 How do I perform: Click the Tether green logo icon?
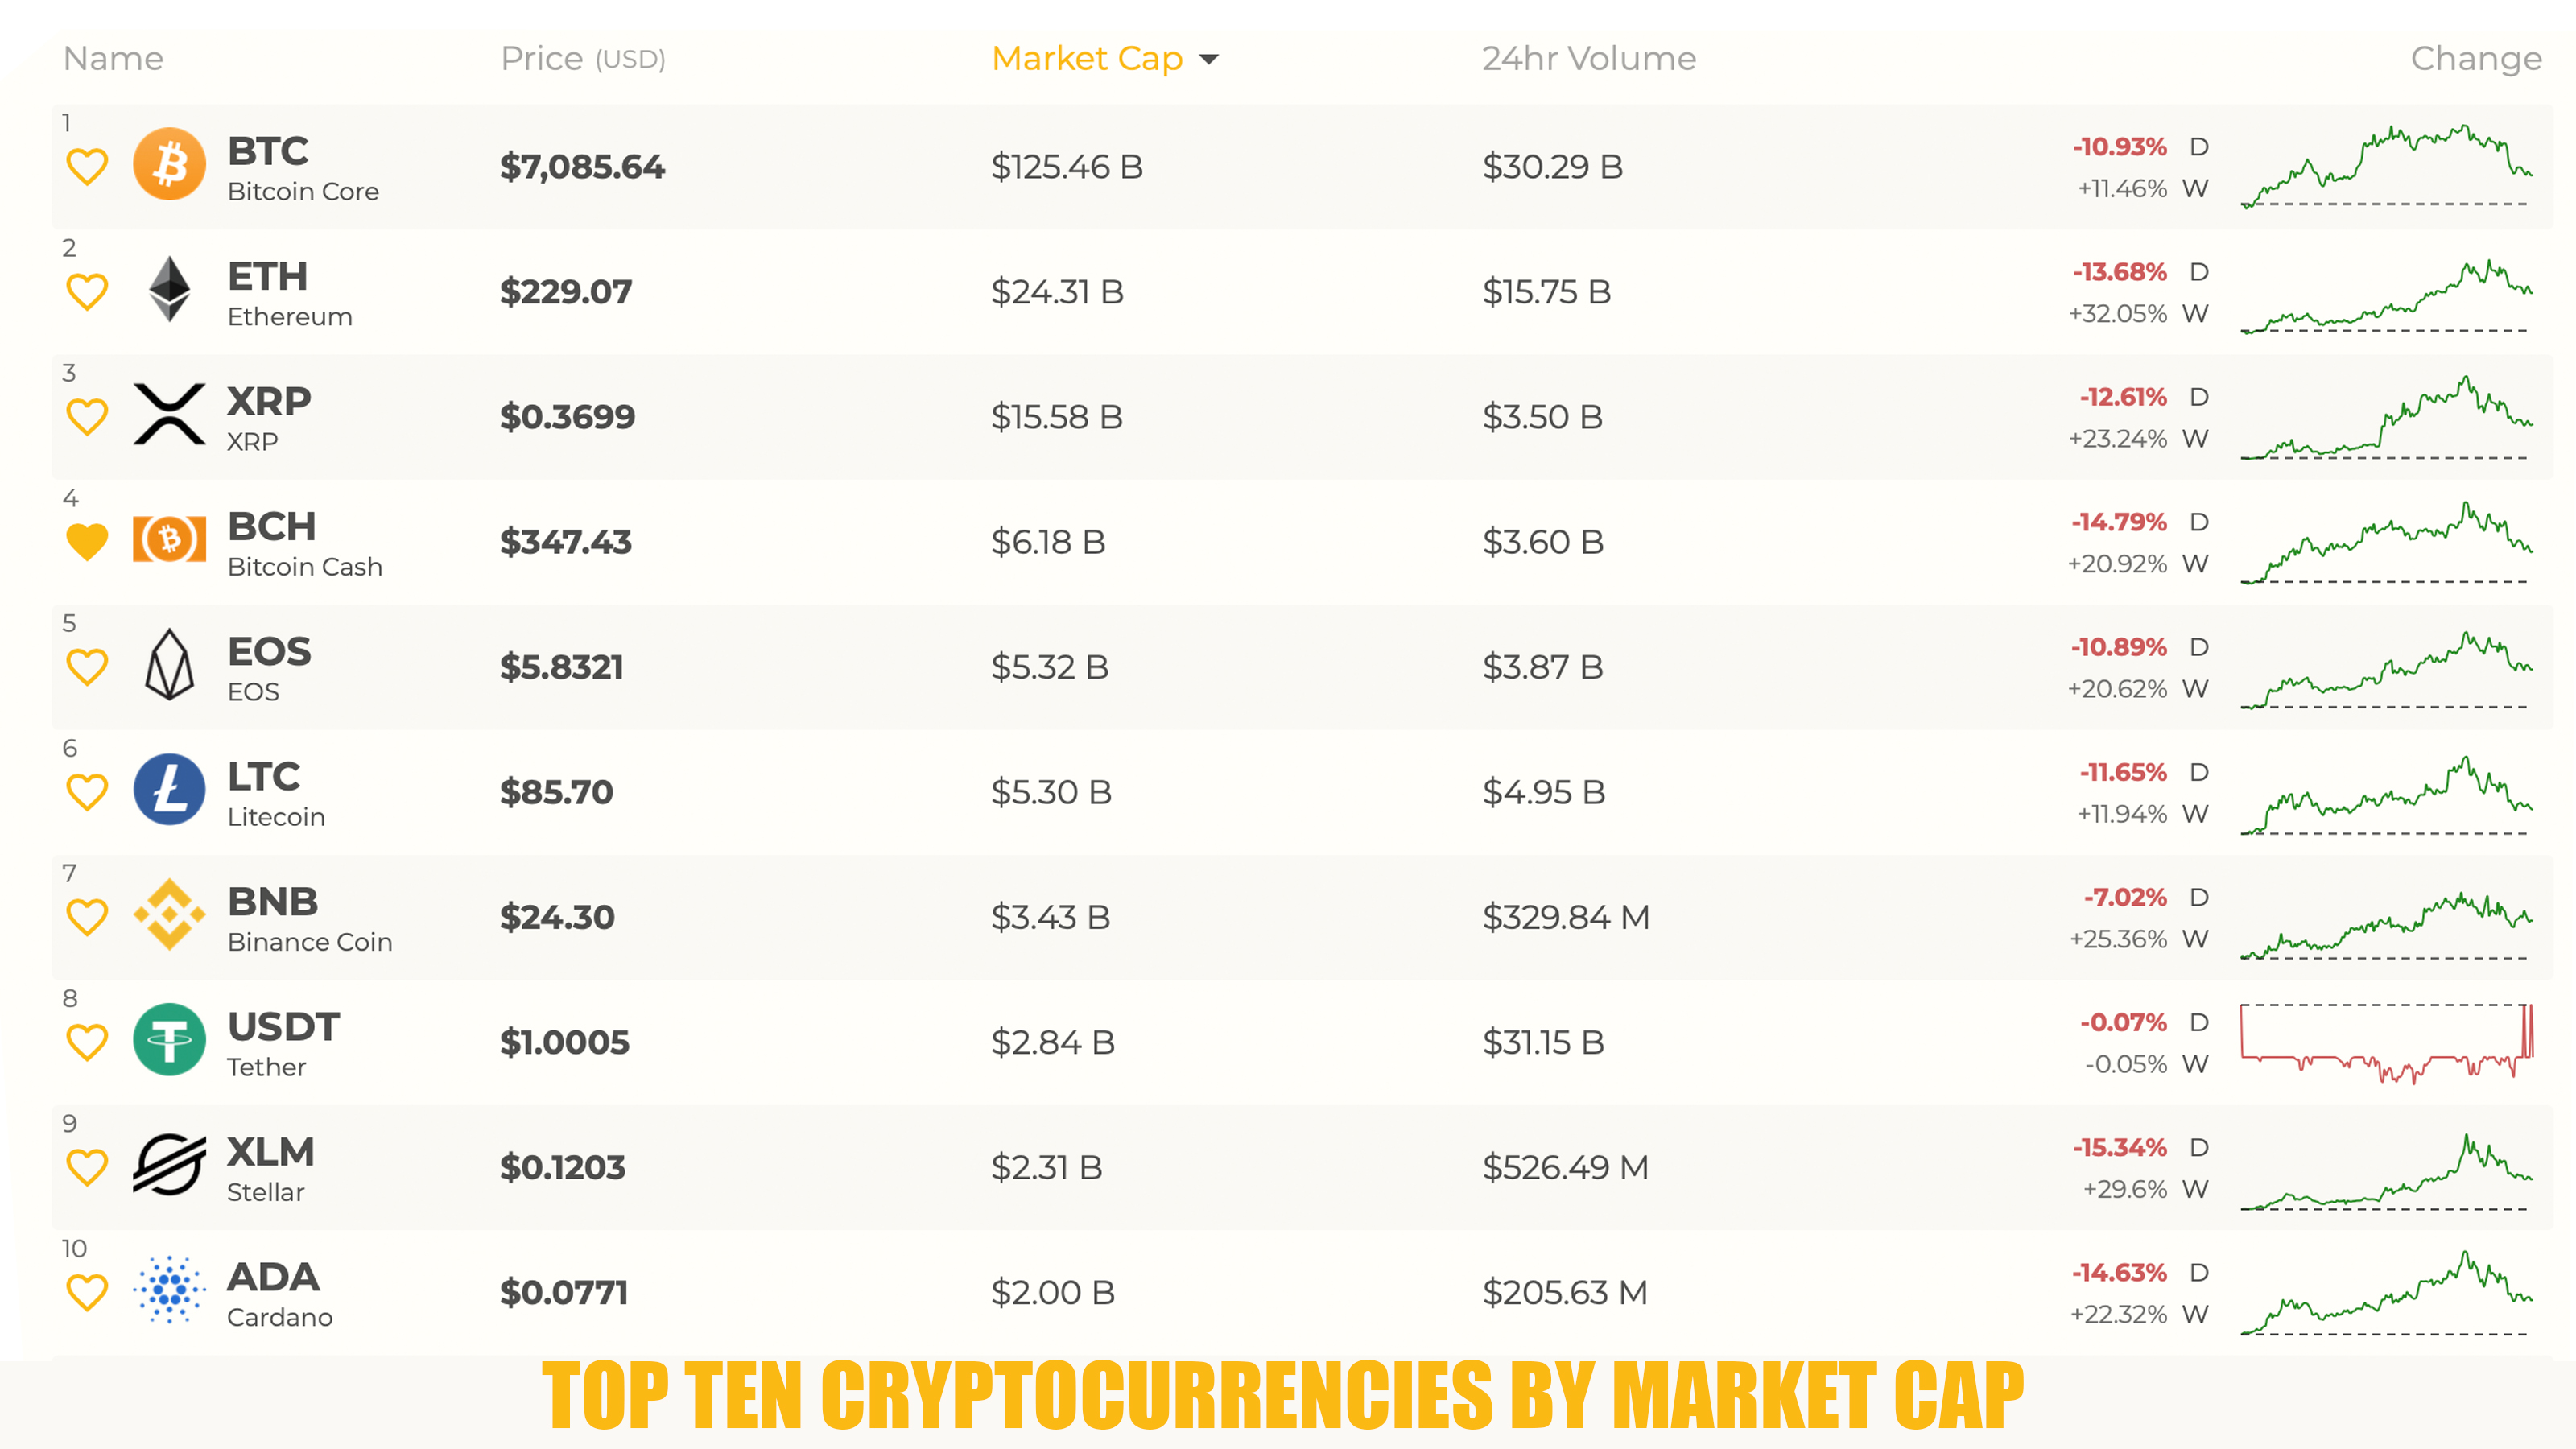169,1039
